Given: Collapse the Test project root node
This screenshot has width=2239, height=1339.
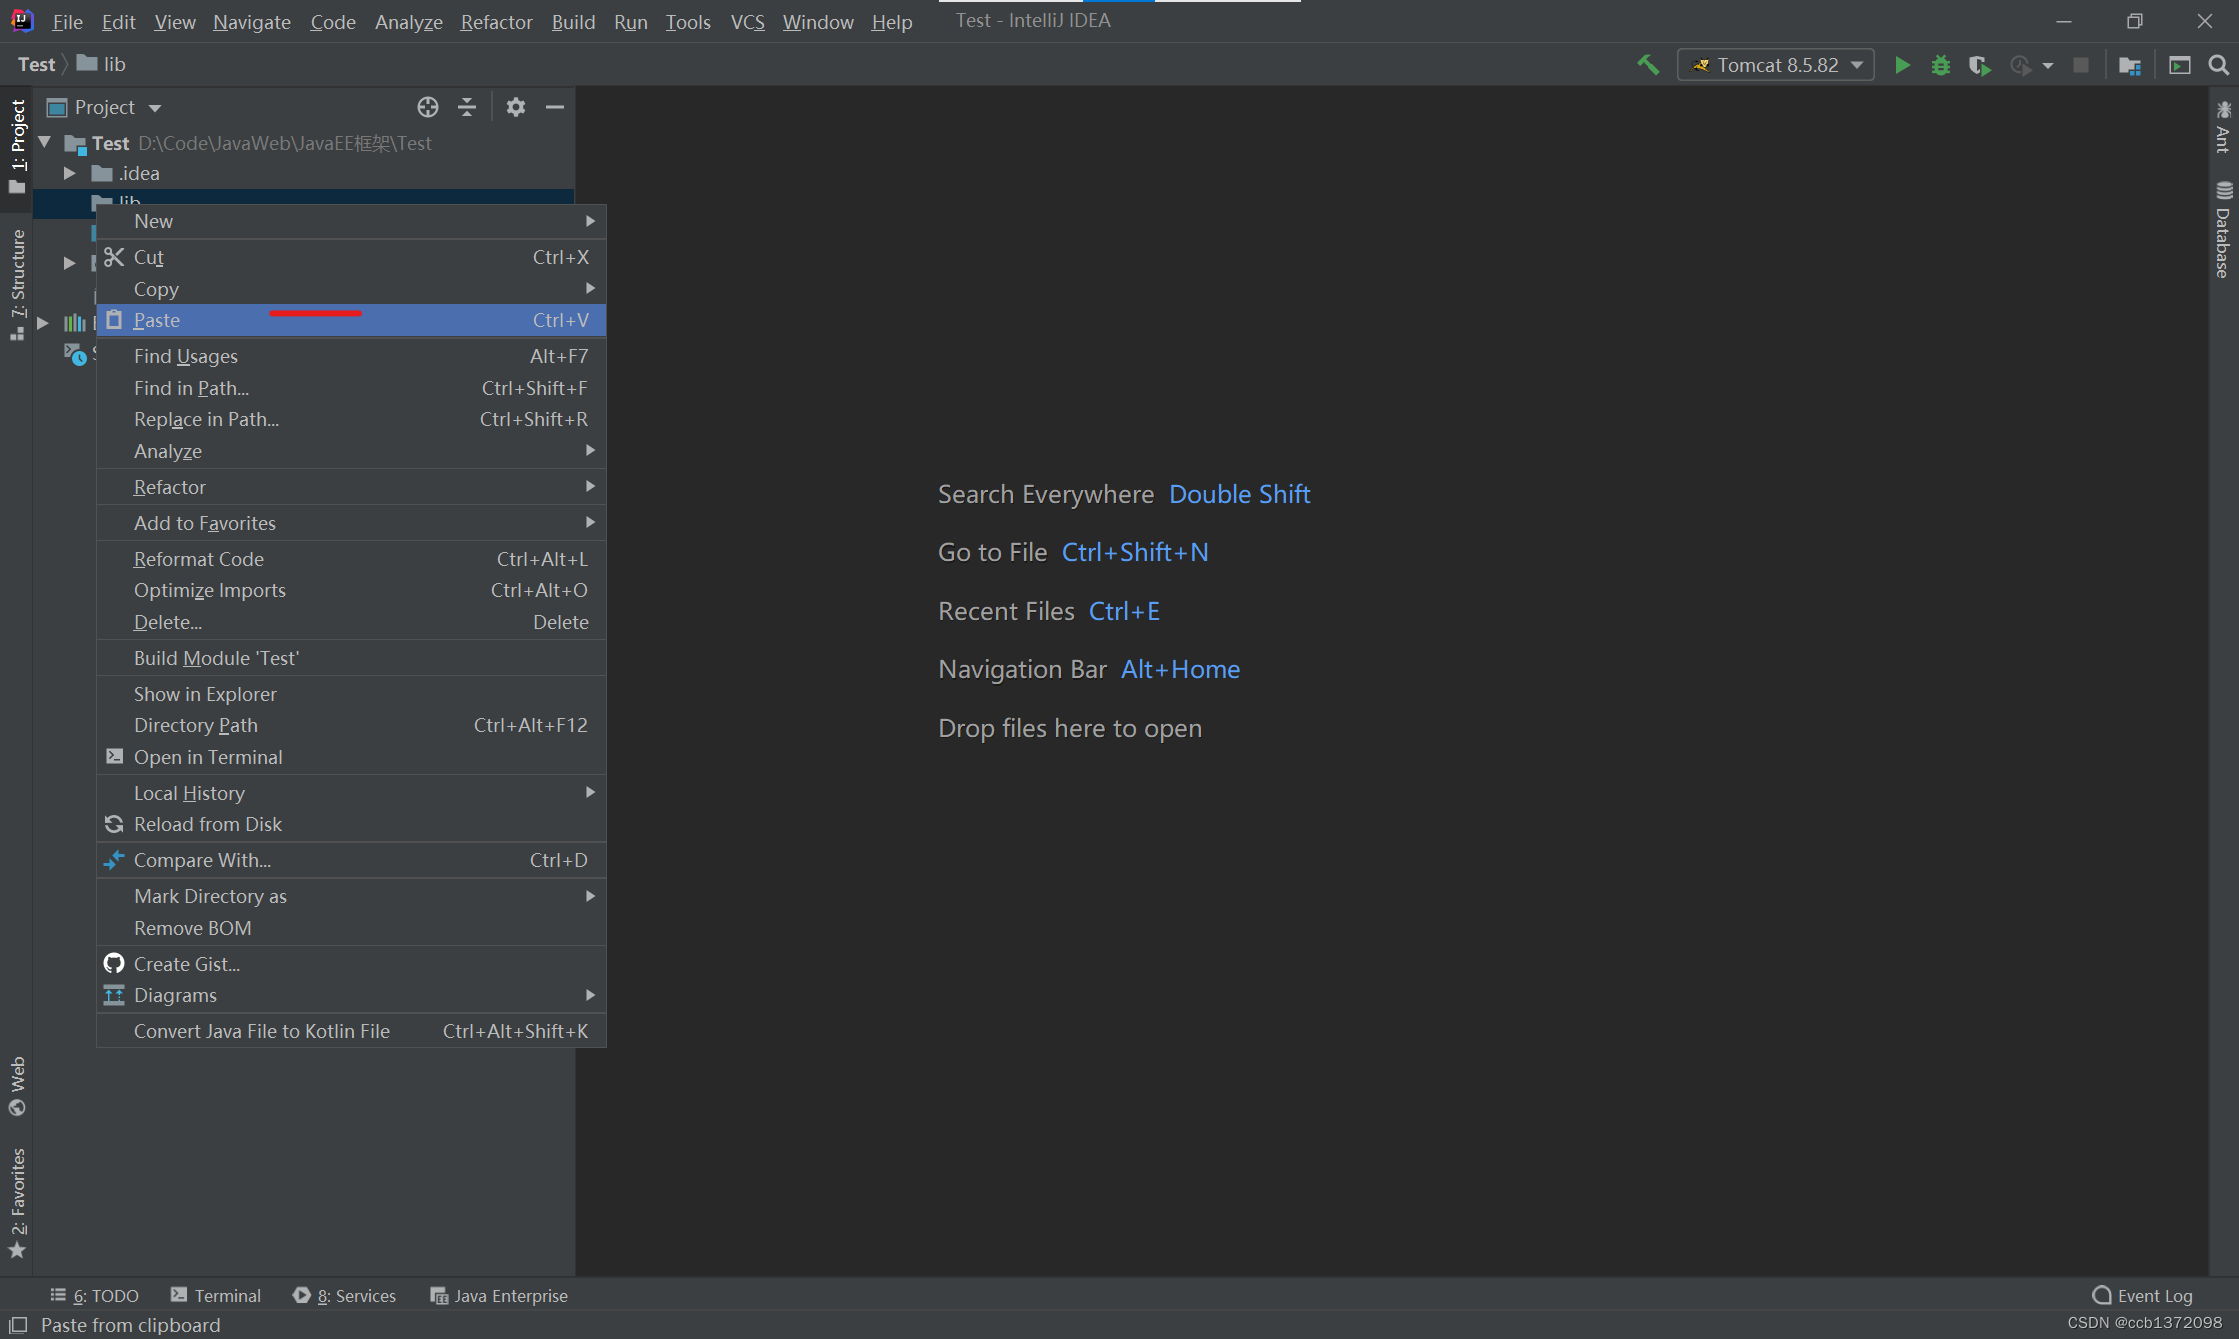Looking at the screenshot, I should 45,143.
